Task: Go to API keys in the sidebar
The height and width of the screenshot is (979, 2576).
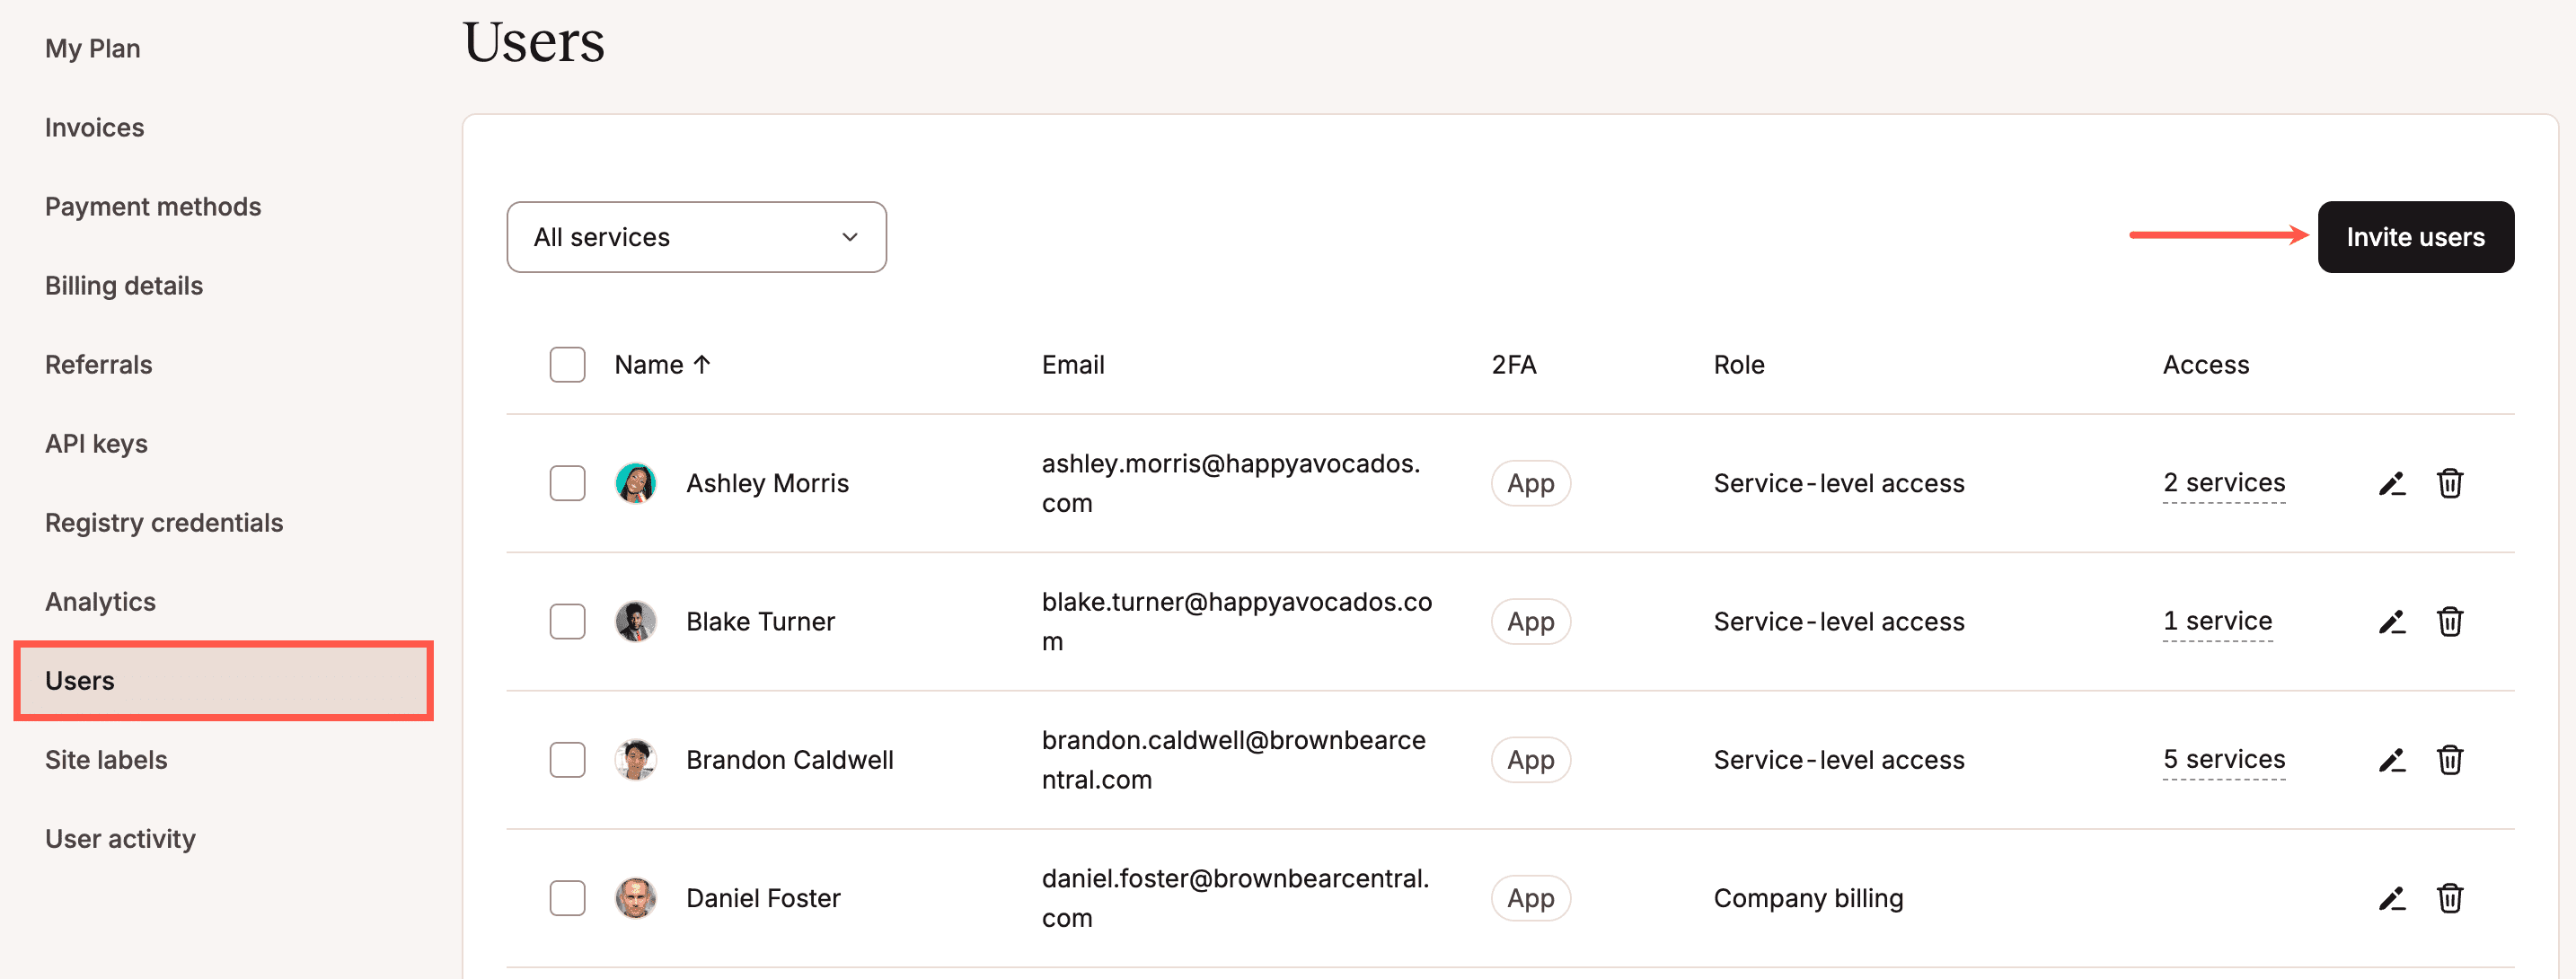Action: (x=96, y=444)
